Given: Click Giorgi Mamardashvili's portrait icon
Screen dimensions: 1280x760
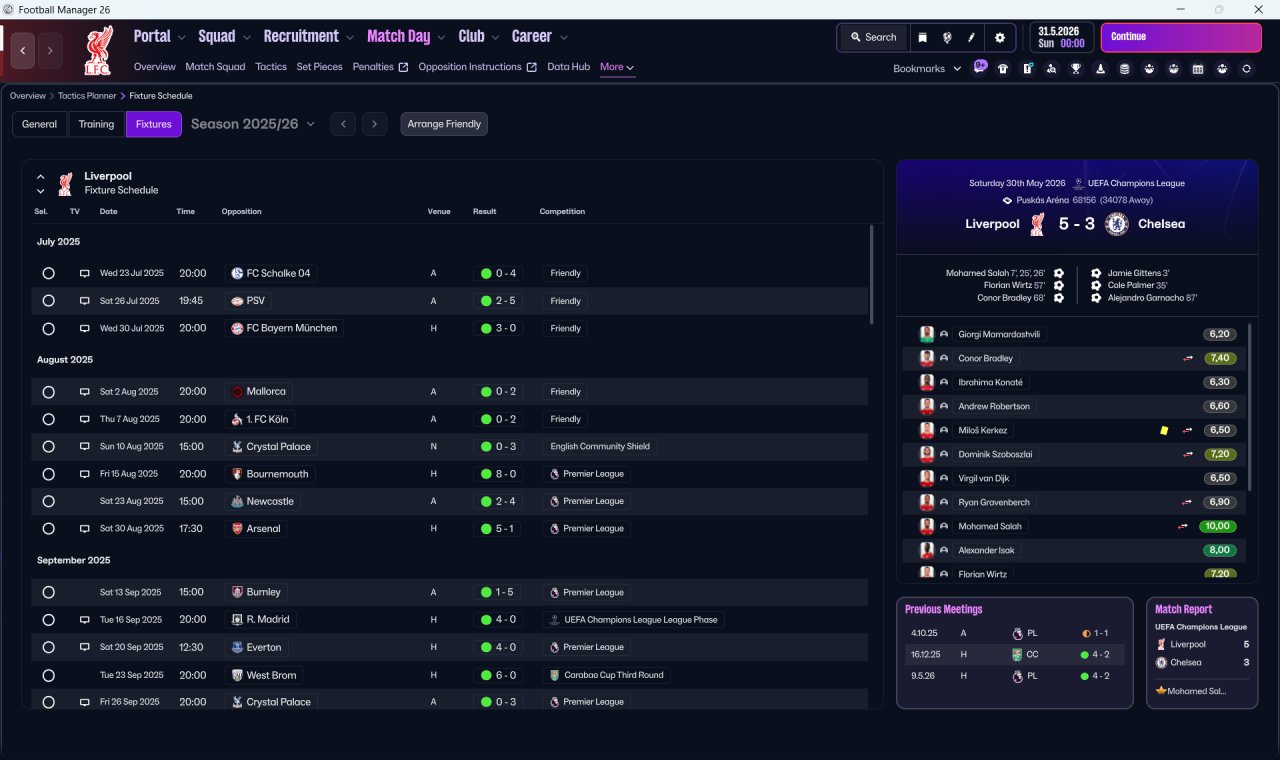Looking at the screenshot, I should pos(927,334).
